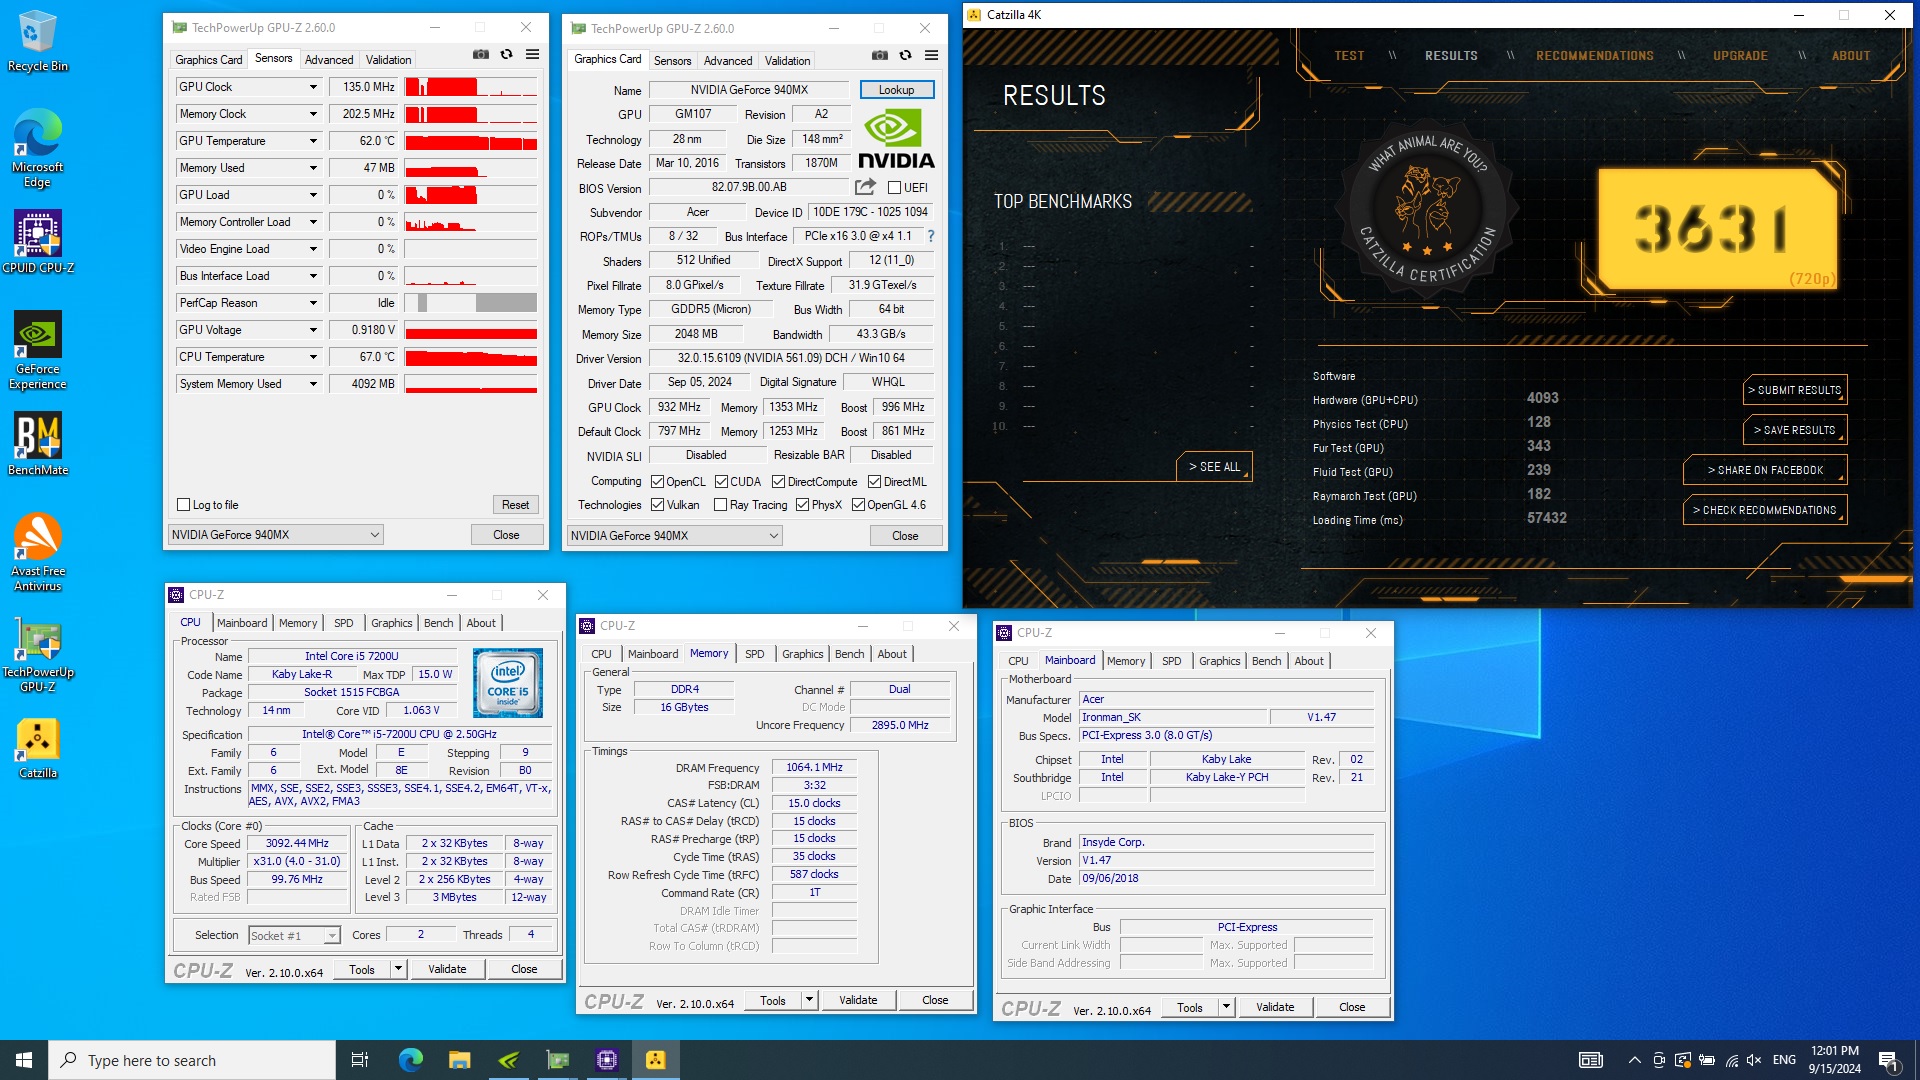Click SUBMIT RESULTS in Catzilla
The width and height of the screenshot is (1920, 1080).
coord(1795,390)
